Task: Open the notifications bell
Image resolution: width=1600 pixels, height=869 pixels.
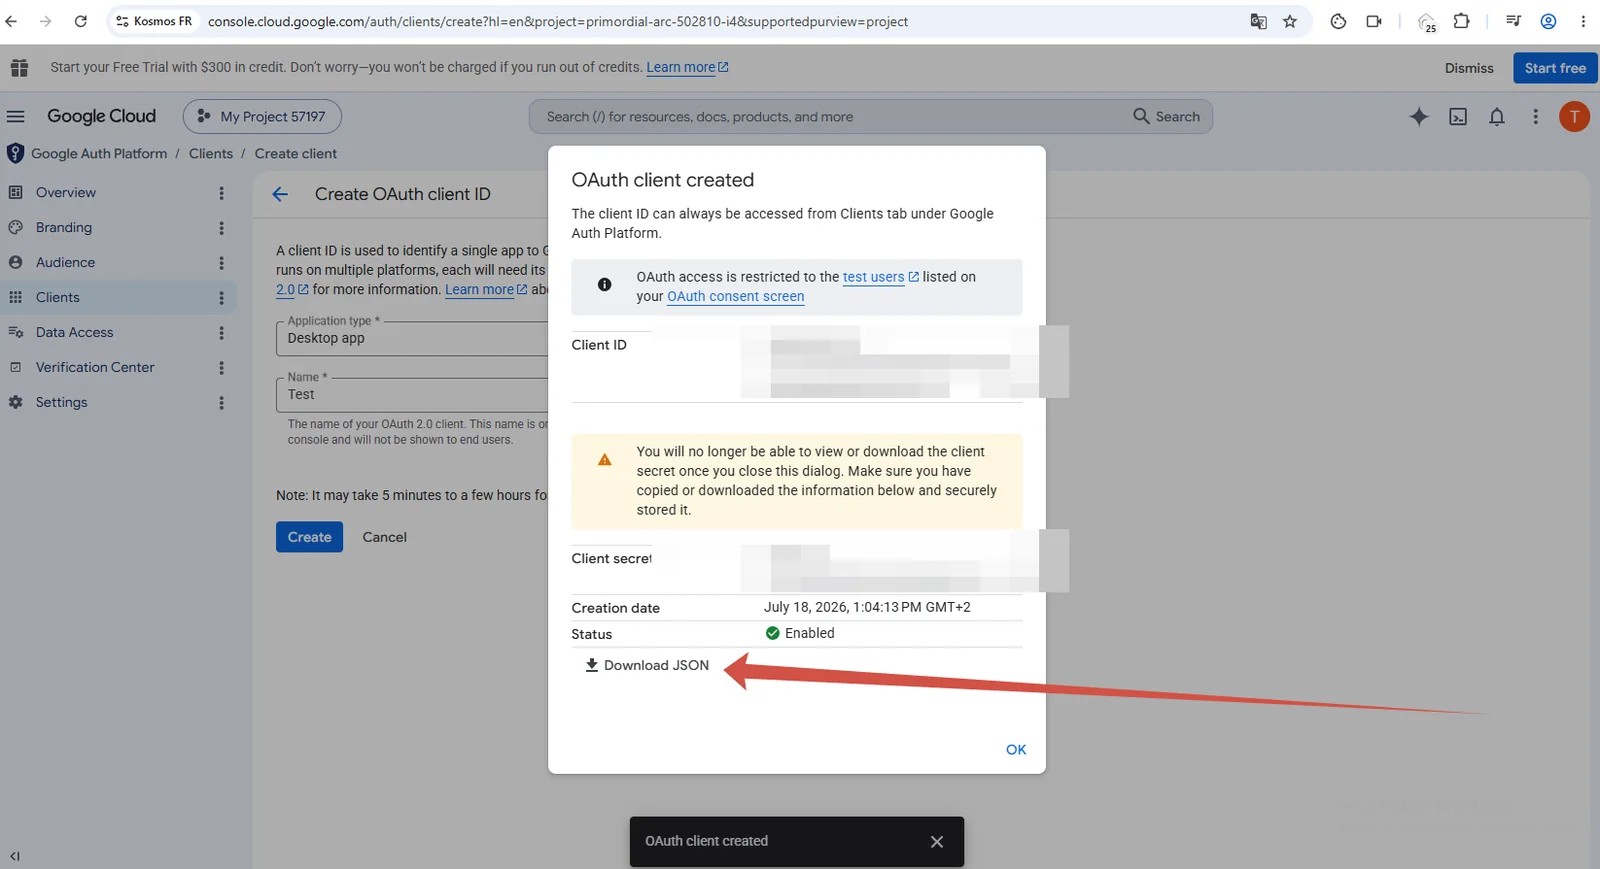Action: click(x=1497, y=116)
